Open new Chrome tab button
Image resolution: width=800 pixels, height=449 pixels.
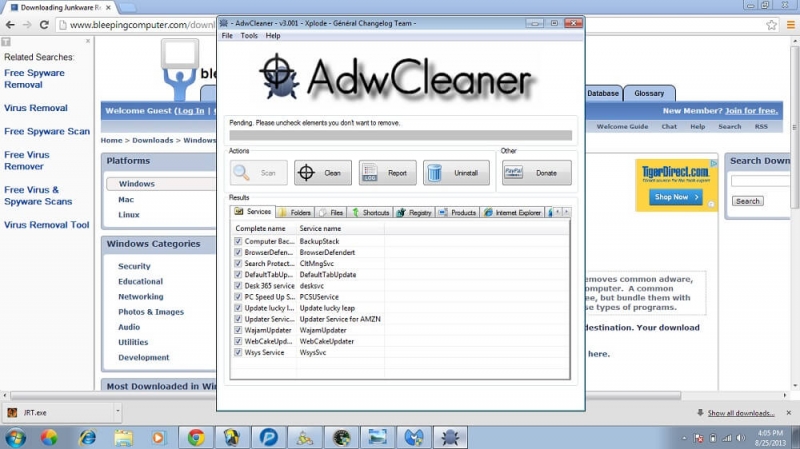(x=128, y=8)
